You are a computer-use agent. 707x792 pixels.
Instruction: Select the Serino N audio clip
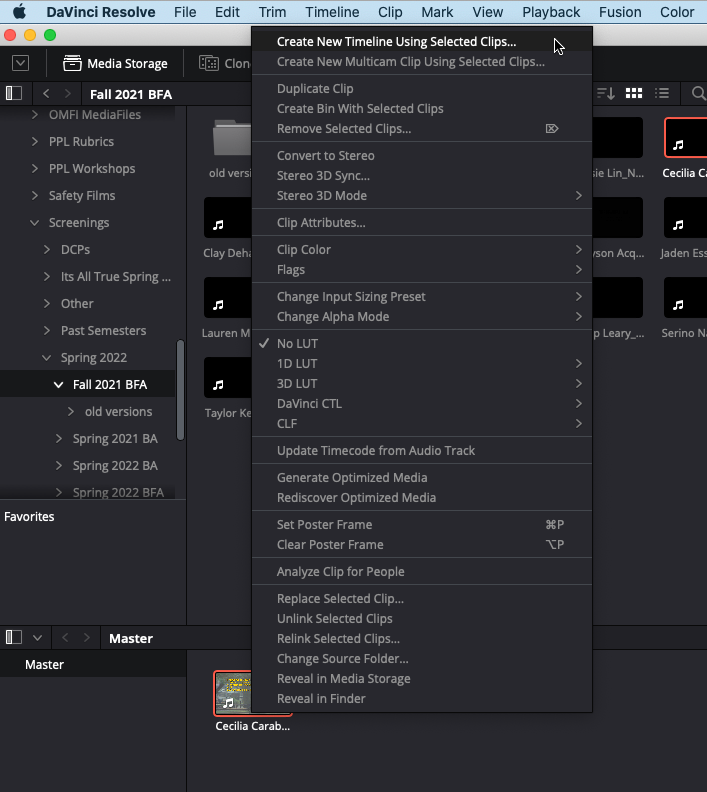pos(685,298)
